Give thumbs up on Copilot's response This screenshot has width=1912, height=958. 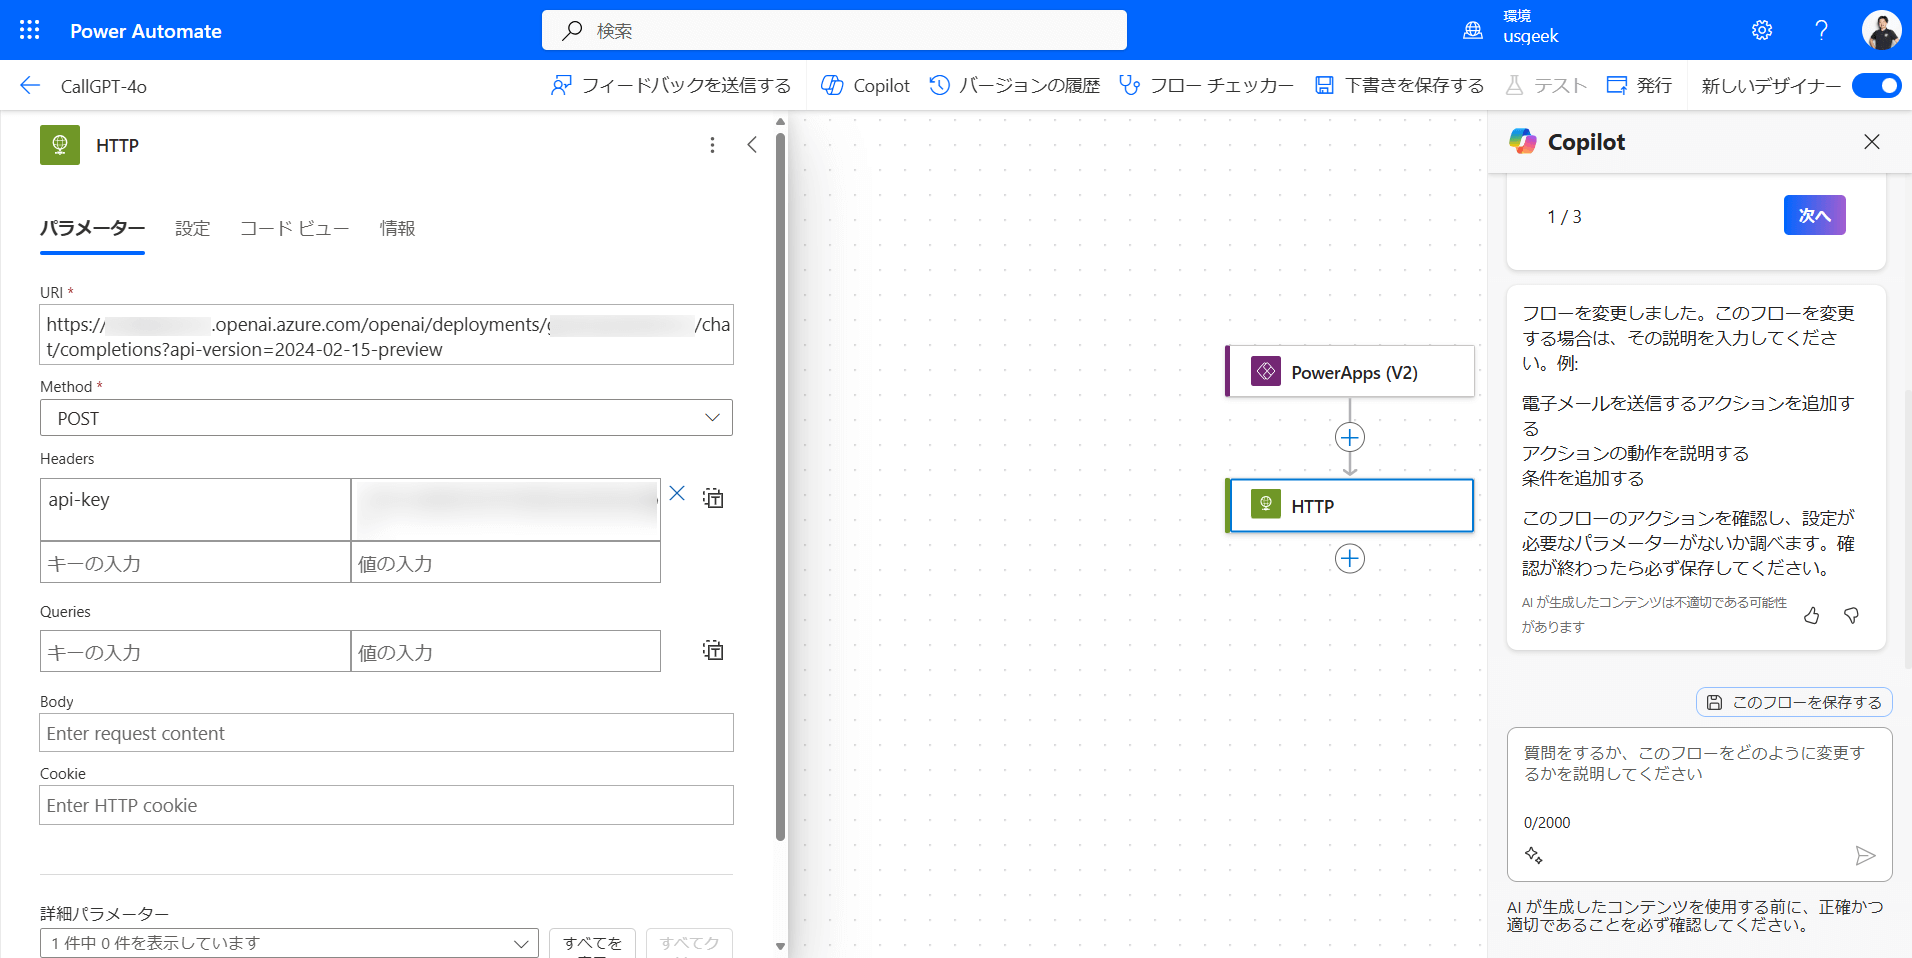(x=1810, y=616)
